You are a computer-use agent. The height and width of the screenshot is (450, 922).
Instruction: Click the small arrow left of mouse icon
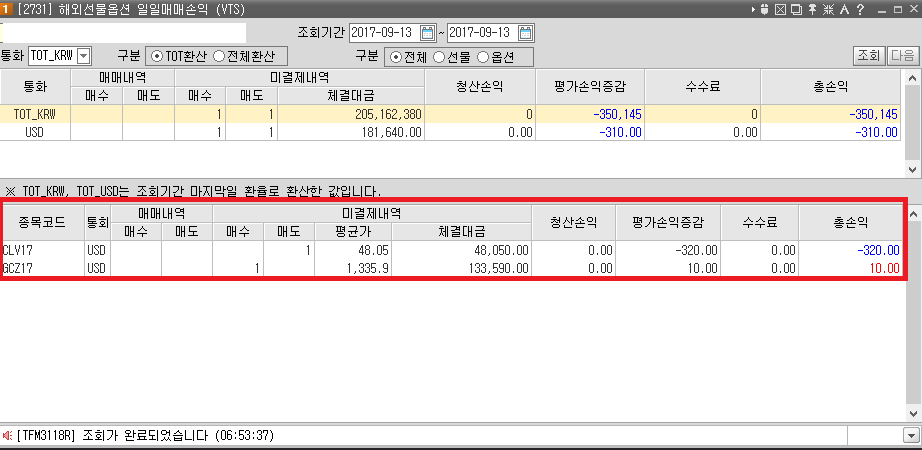point(752,9)
